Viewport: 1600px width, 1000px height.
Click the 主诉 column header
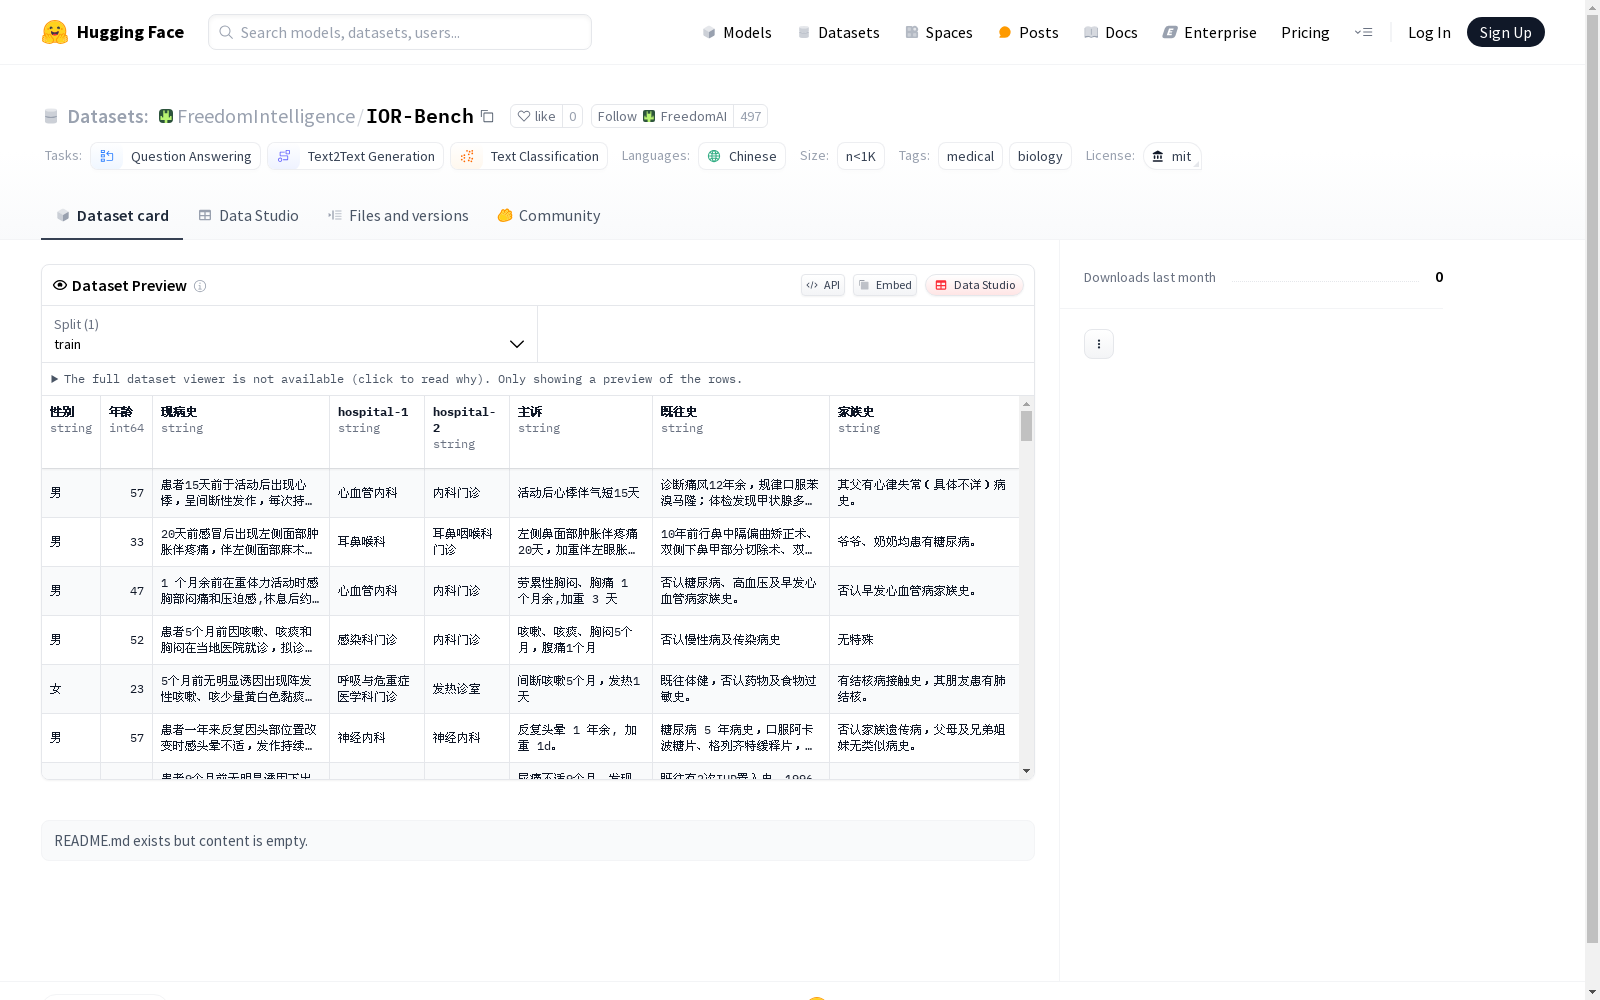tap(581, 432)
